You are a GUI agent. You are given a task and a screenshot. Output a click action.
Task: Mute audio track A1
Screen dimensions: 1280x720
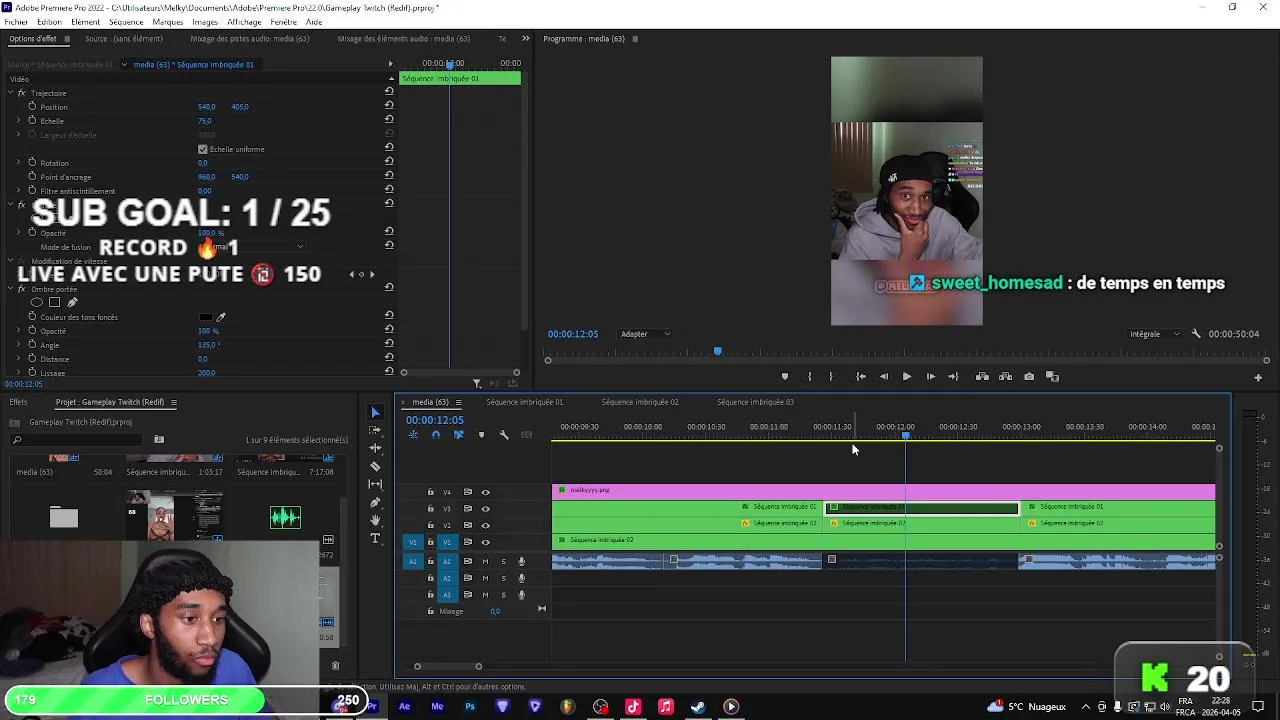point(485,561)
